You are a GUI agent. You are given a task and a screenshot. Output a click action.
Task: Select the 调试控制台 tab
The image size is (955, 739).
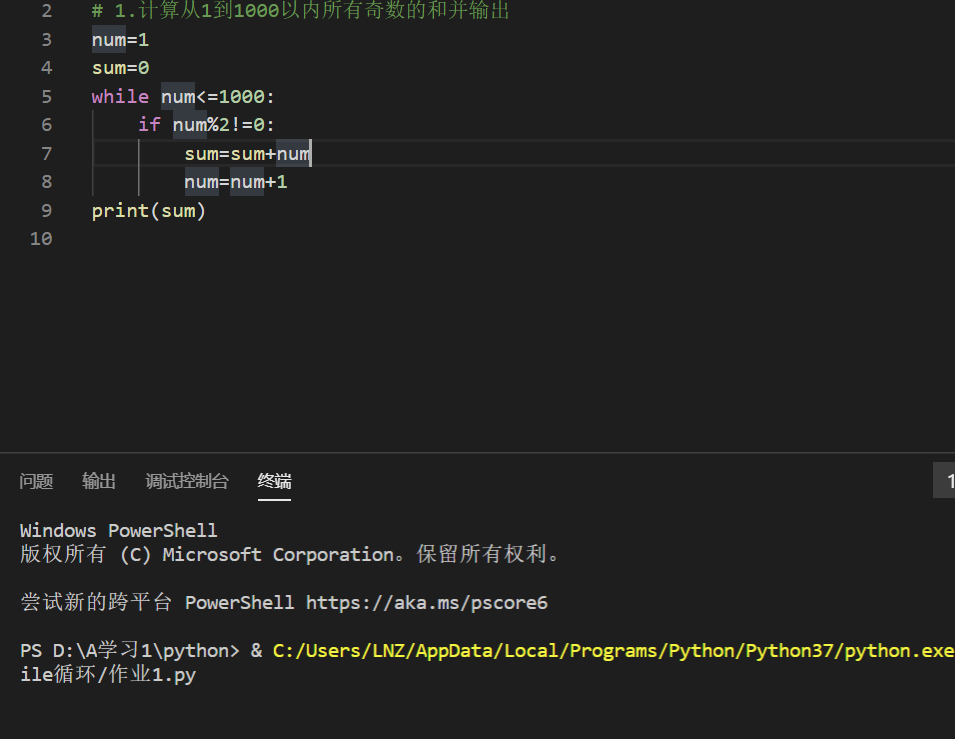tap(186, 481)
